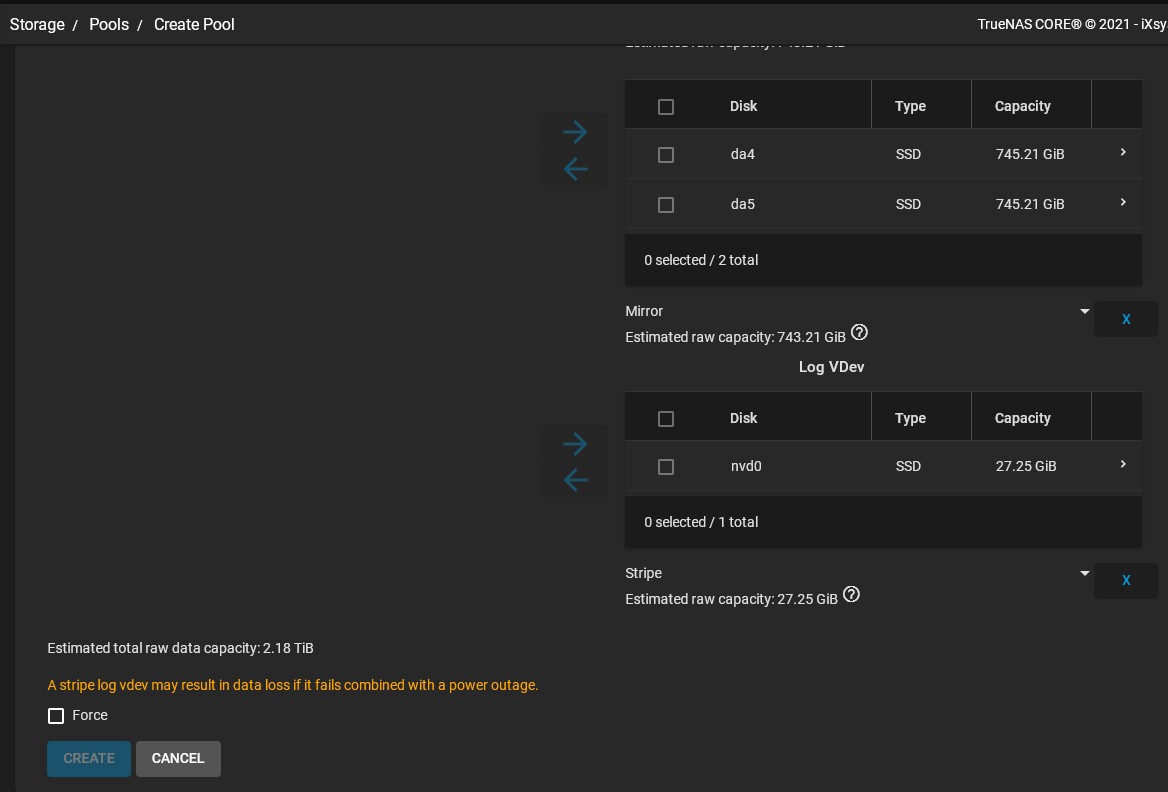Go to Storage in the breadcrumb
This screenshot has width=1168, height=792.
pos(37,25)
